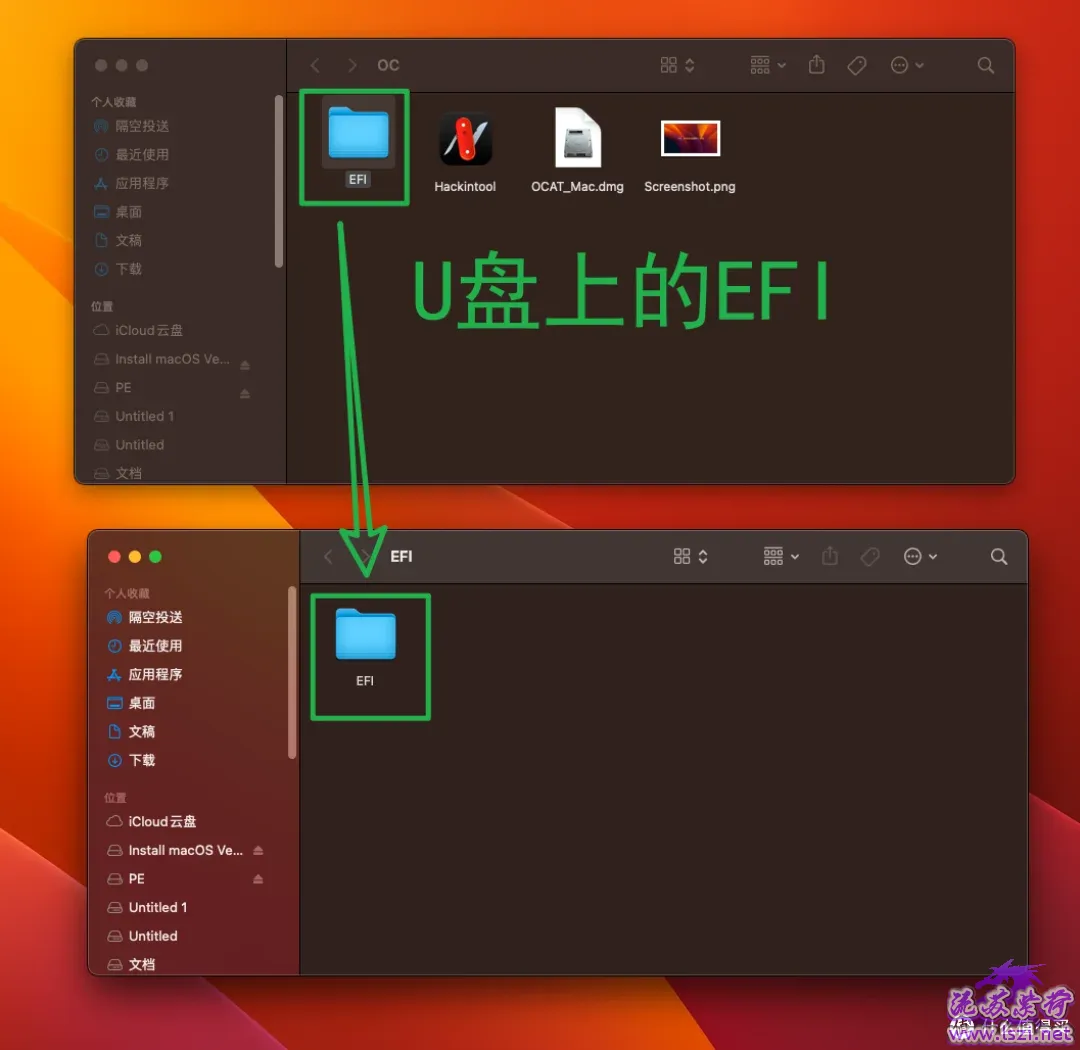Viewport: 1080px width, 1050px height.
Task: Switch icon view mode in OC window
Action: (x=677, y=65)
